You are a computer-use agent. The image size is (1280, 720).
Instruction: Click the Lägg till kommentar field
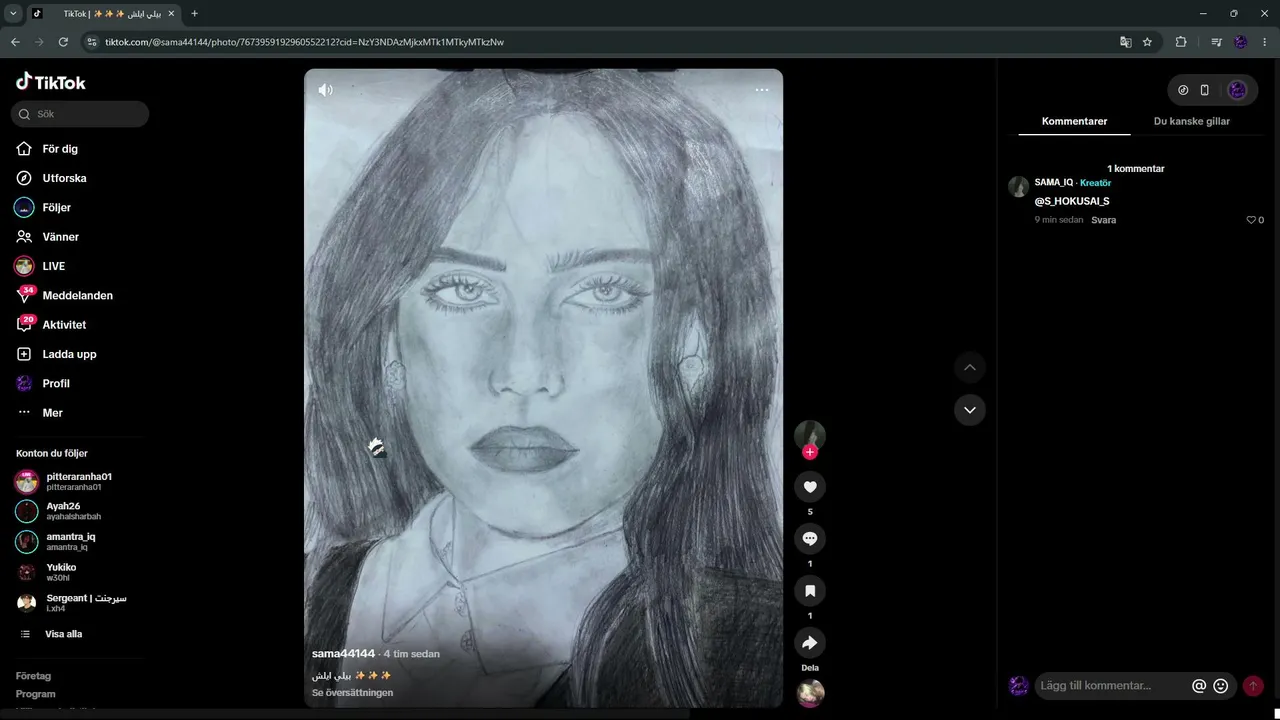[x=1112, y=686]
